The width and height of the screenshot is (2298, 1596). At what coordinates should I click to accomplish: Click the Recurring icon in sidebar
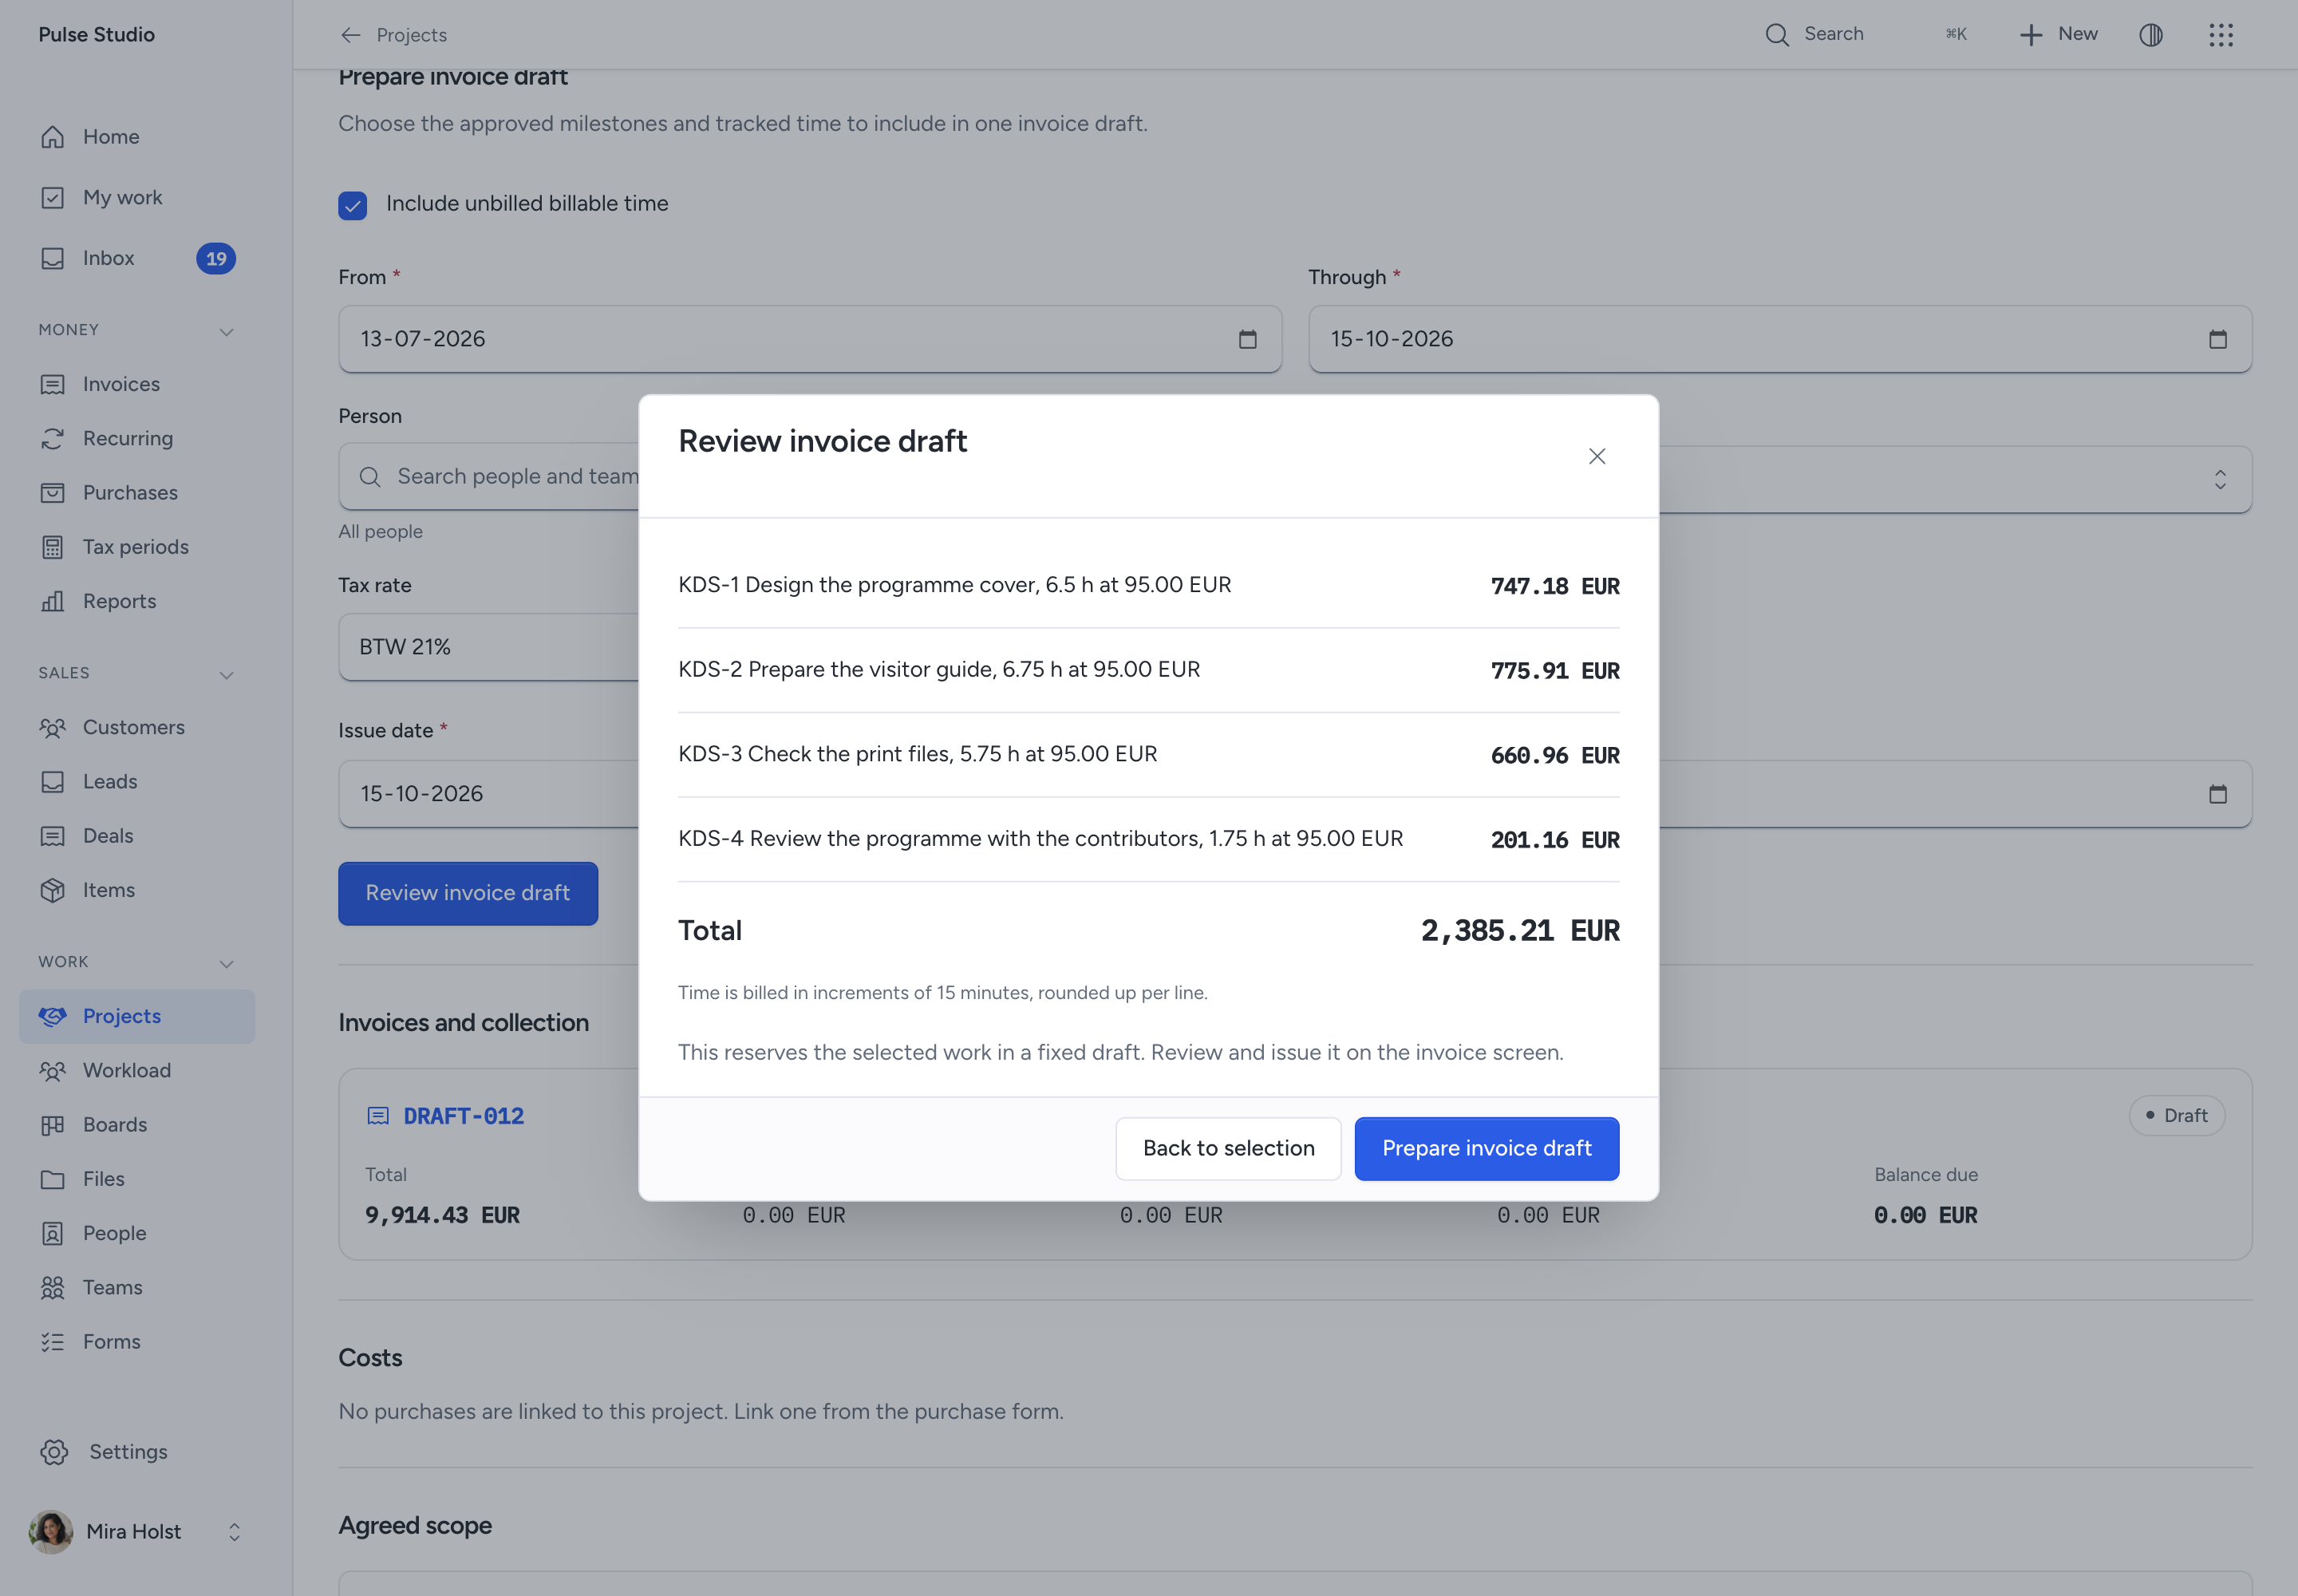coord(52,438)
